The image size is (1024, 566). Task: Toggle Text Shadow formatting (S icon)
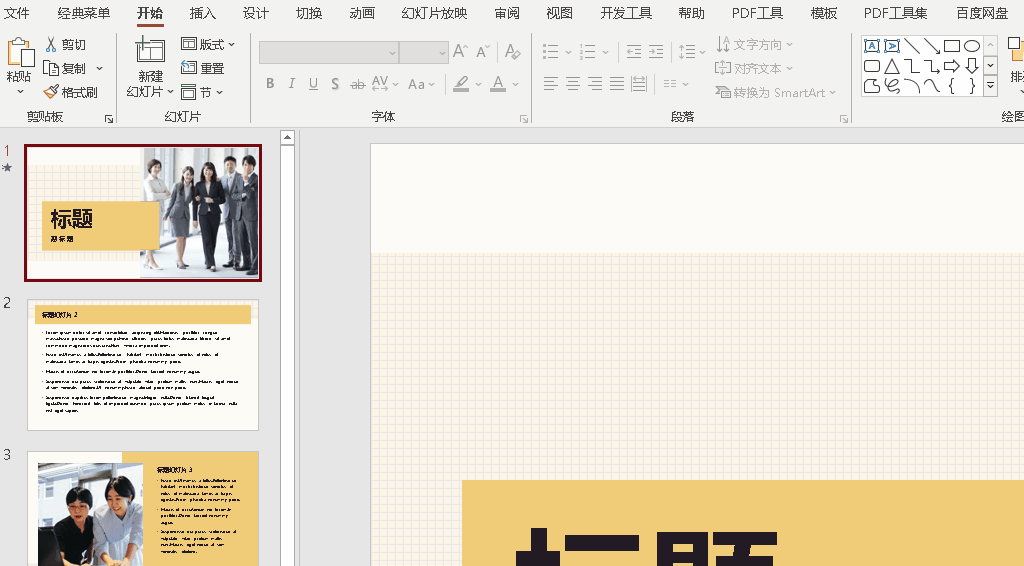(x=335, y=84)
